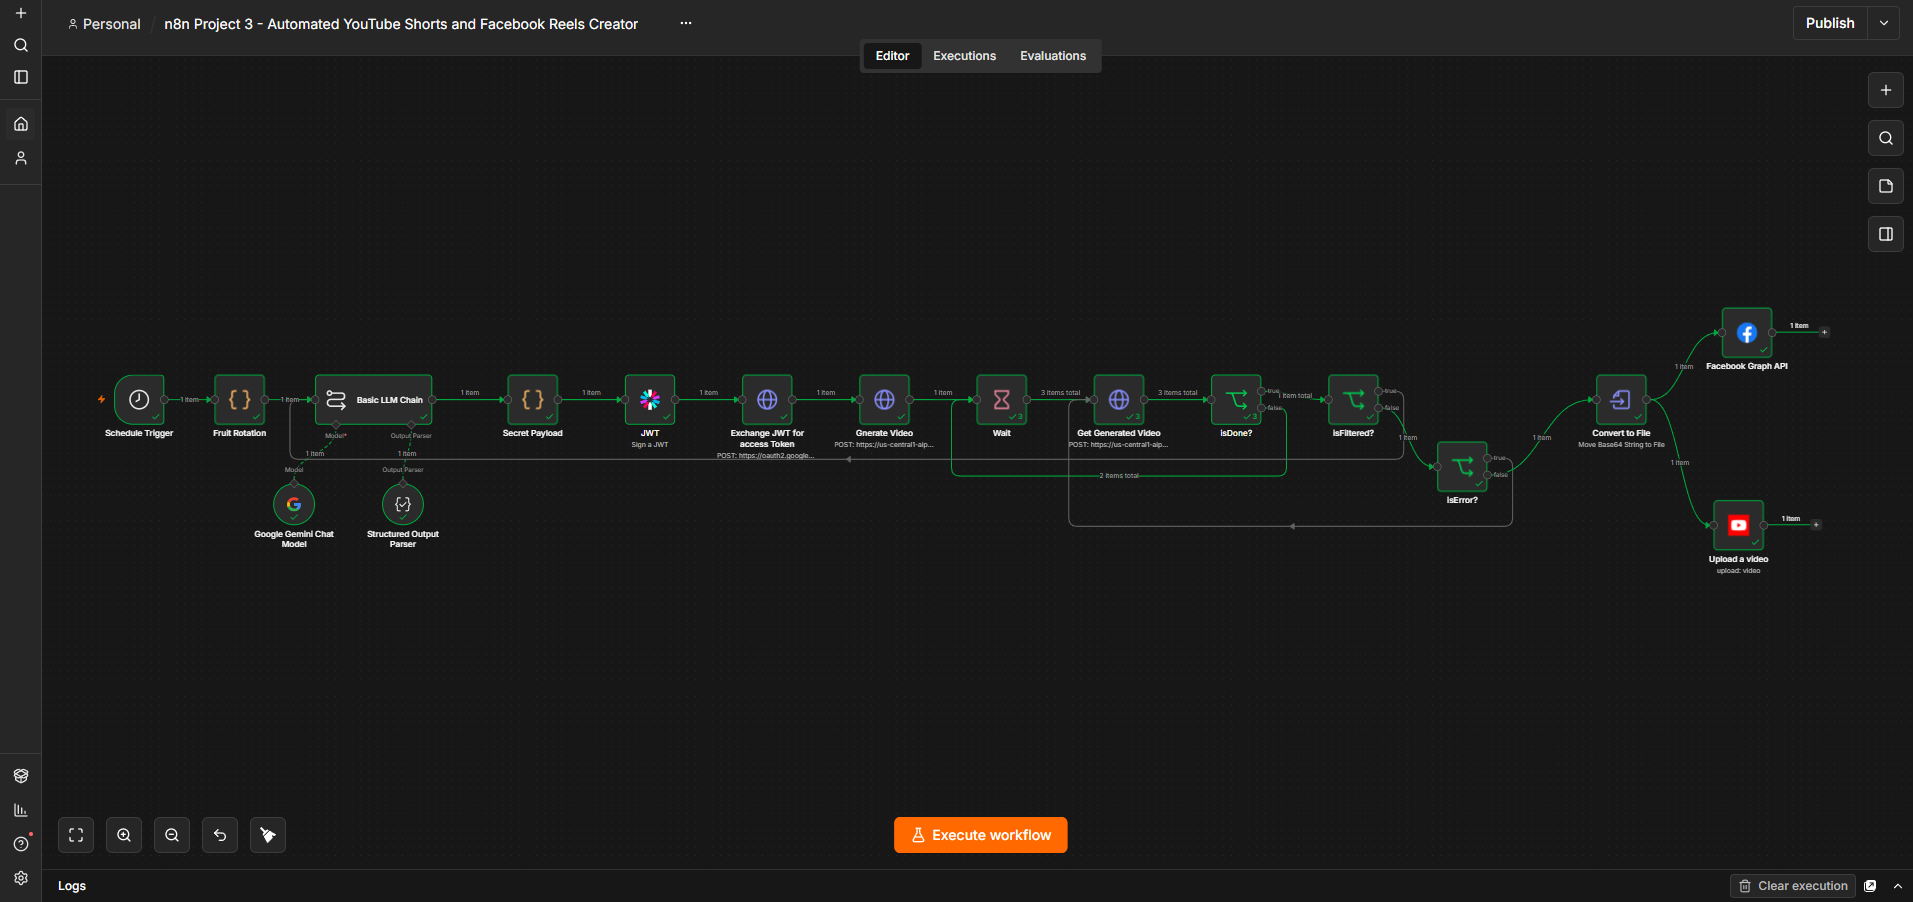Open the Secret Payload code node
This screenshot has height=902, width=1913.
coord(533,400)
